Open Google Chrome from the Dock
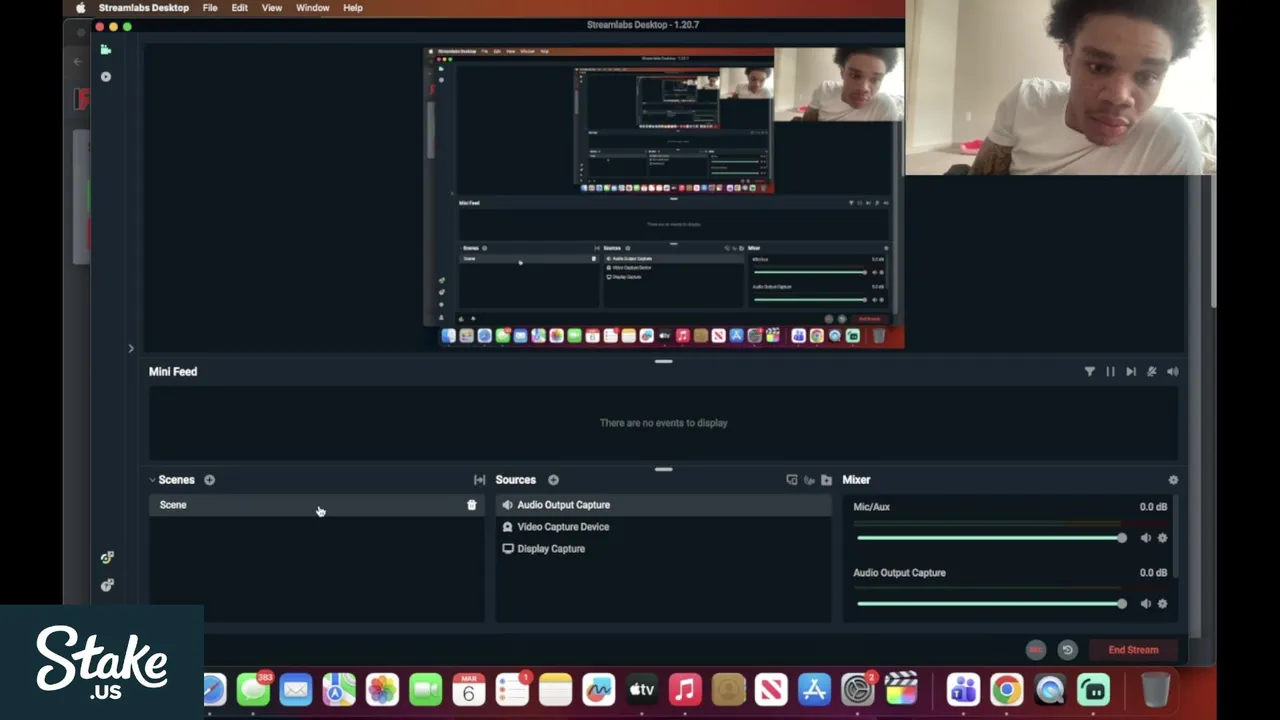 pyautogui.click(x=1007, y=689)
